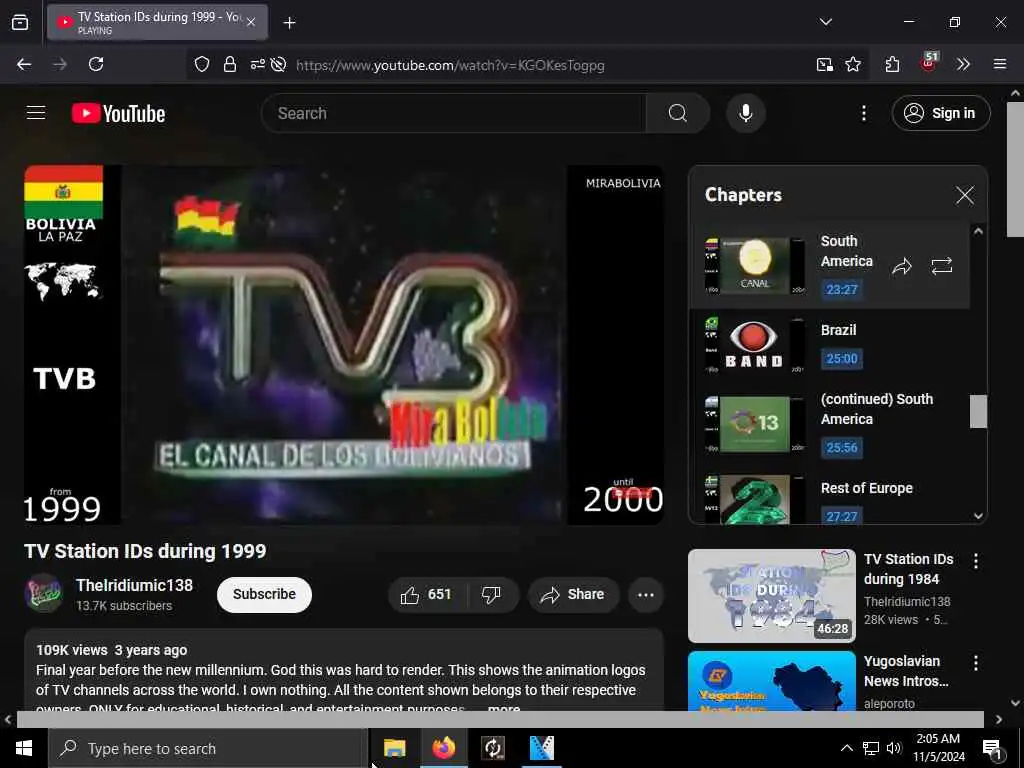This screenshot has height=768, width=1024.
Task: Open the YouTube guide hamburger menu
Action: (x=36, y=113)
